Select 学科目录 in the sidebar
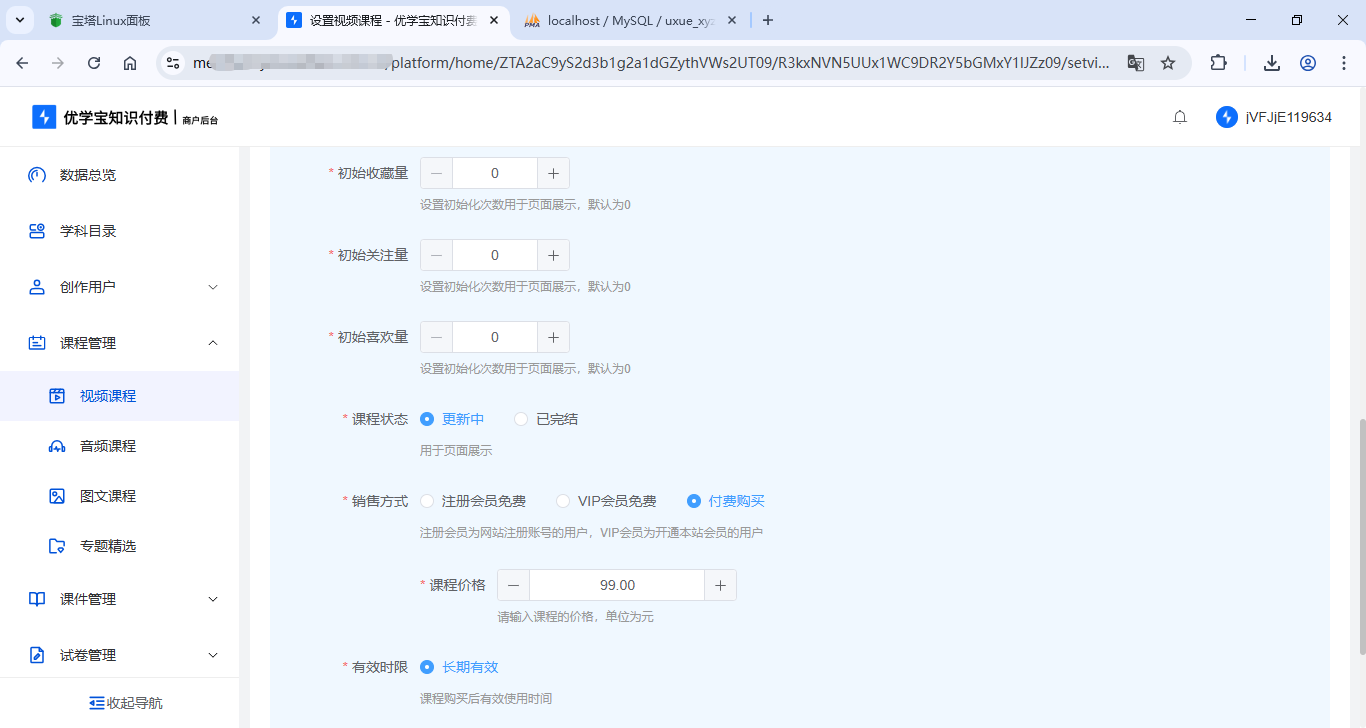The image size is (1366, 728). click(86, 230)
